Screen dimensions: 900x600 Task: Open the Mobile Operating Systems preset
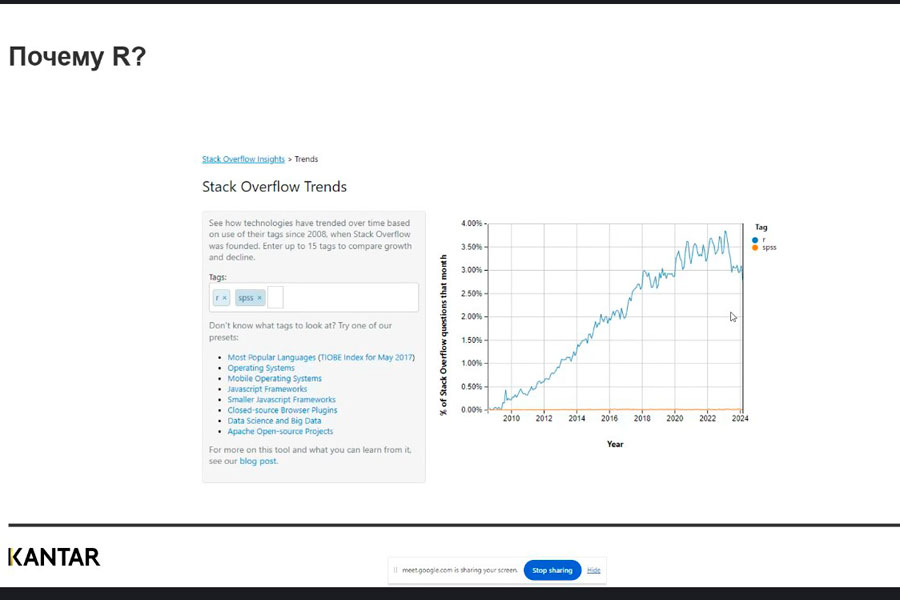pyautogui.click(x=274, y=378)
